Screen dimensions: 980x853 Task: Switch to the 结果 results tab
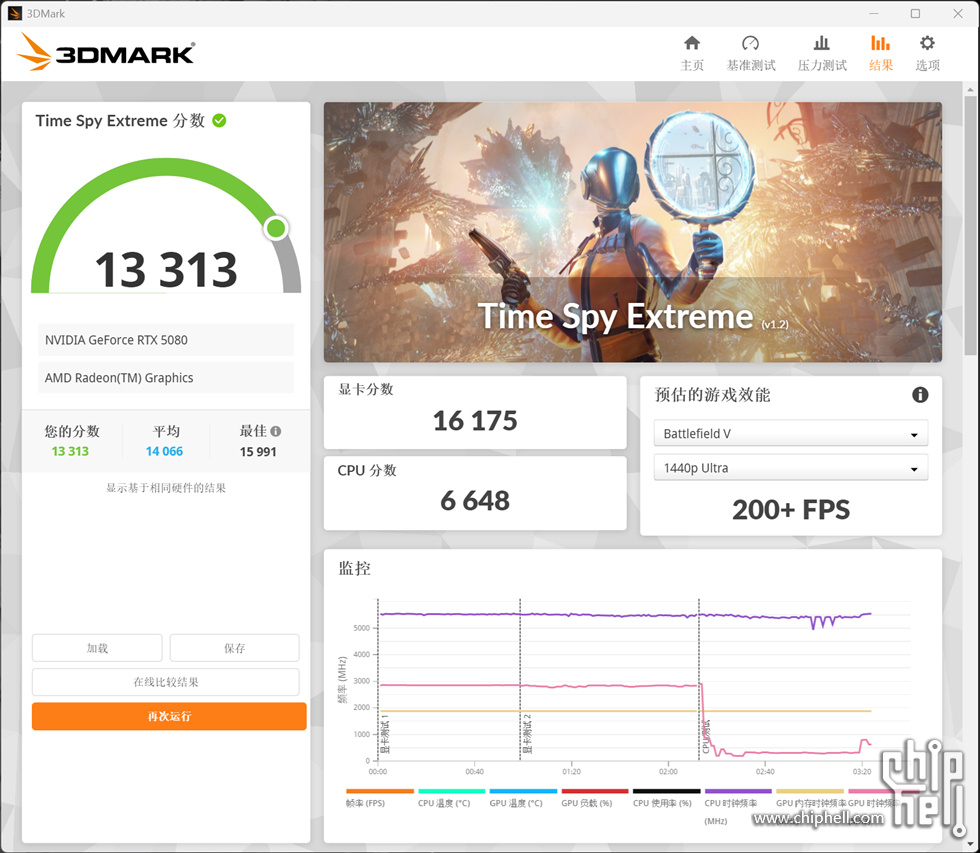(881, 53)
